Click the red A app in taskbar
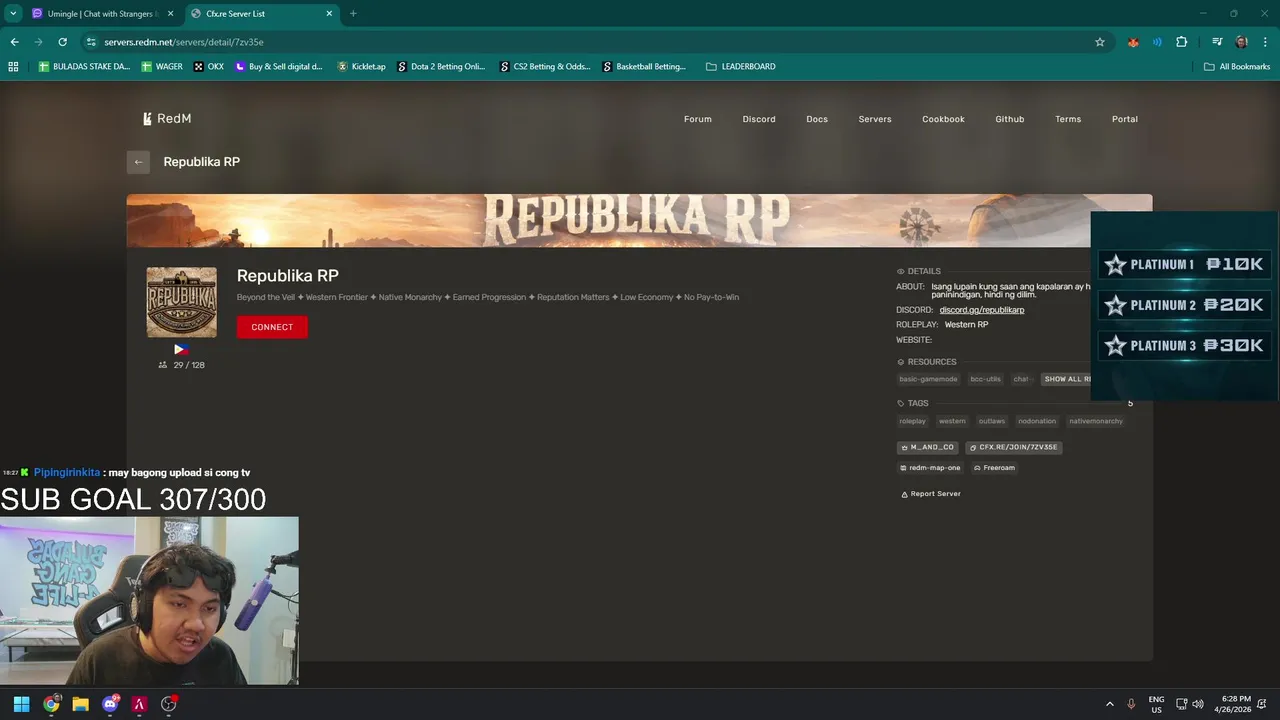Screen dimensions: 1280x720 coord(139,704)
